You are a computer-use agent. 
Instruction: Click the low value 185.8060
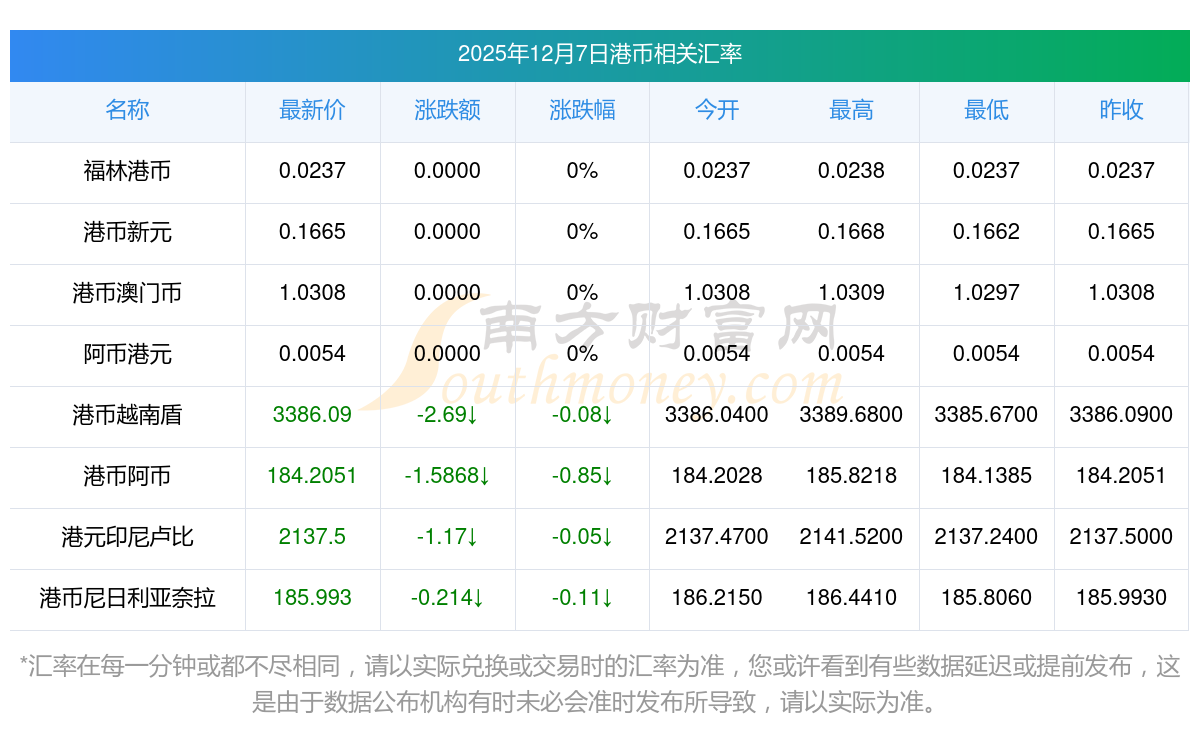tap(986, 598)
